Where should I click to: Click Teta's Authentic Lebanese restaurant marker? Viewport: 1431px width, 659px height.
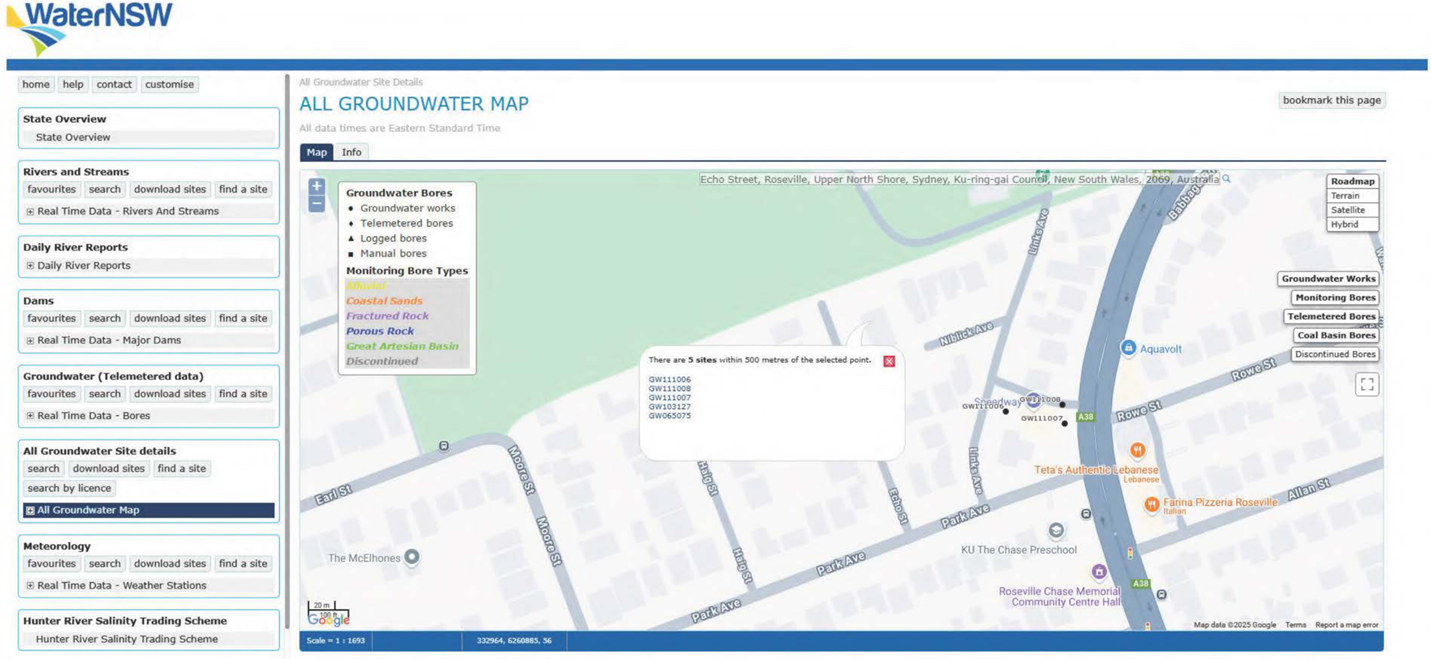1136,450
